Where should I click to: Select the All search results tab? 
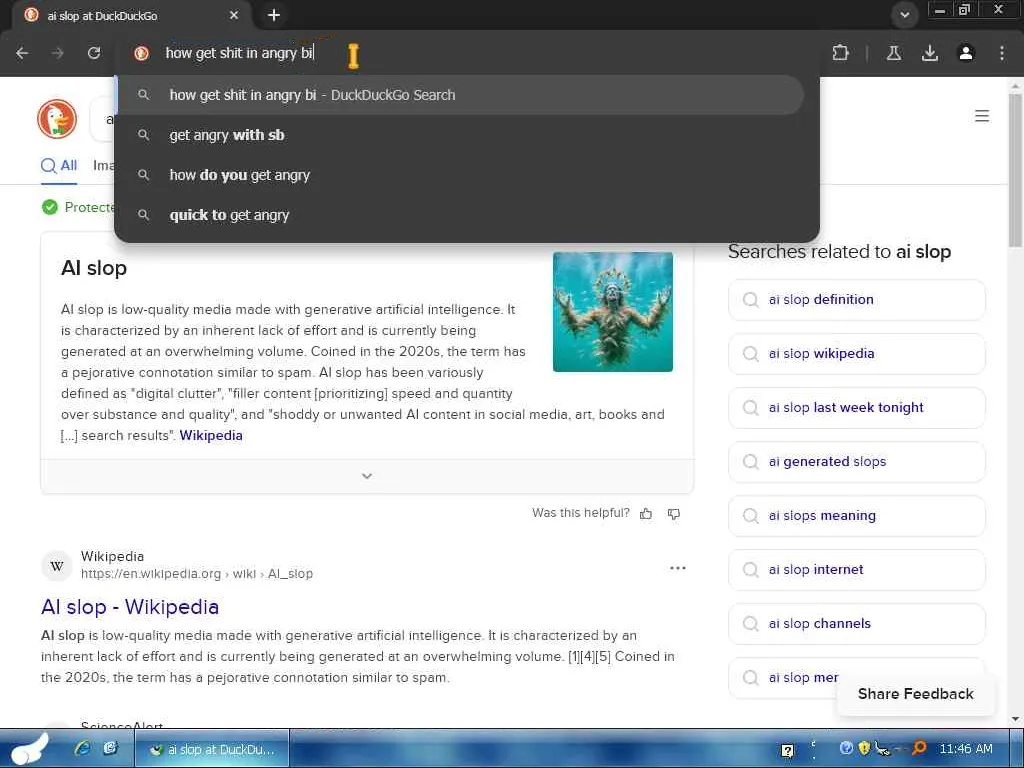59,166
